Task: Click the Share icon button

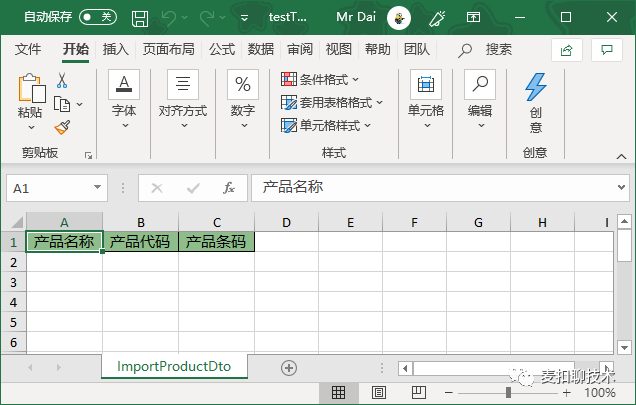Action: tap(567, 50)
